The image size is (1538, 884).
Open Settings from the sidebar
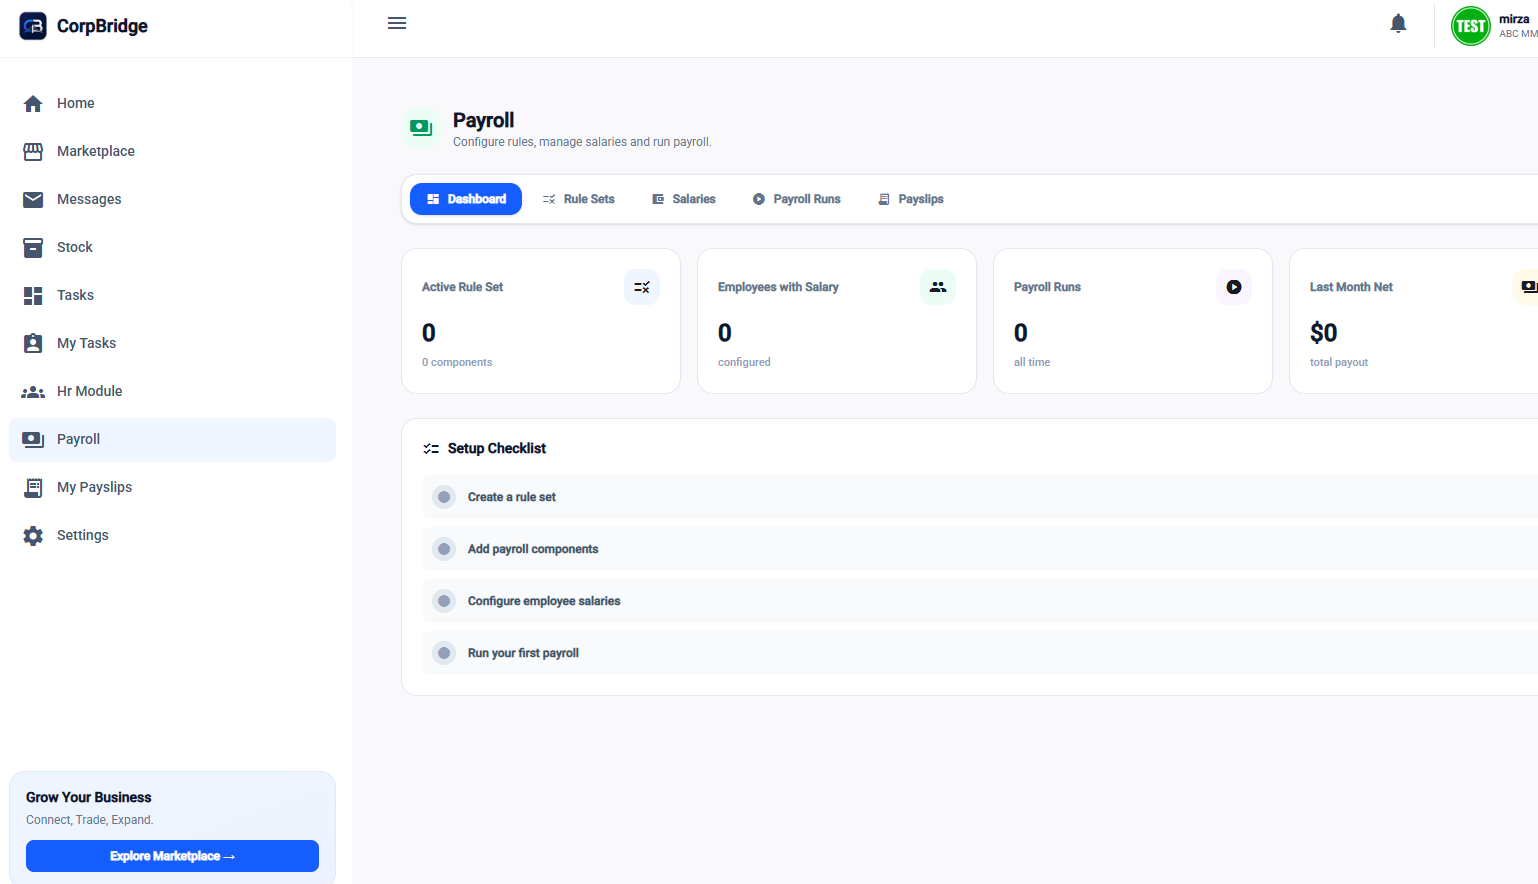tap(172, 535)
